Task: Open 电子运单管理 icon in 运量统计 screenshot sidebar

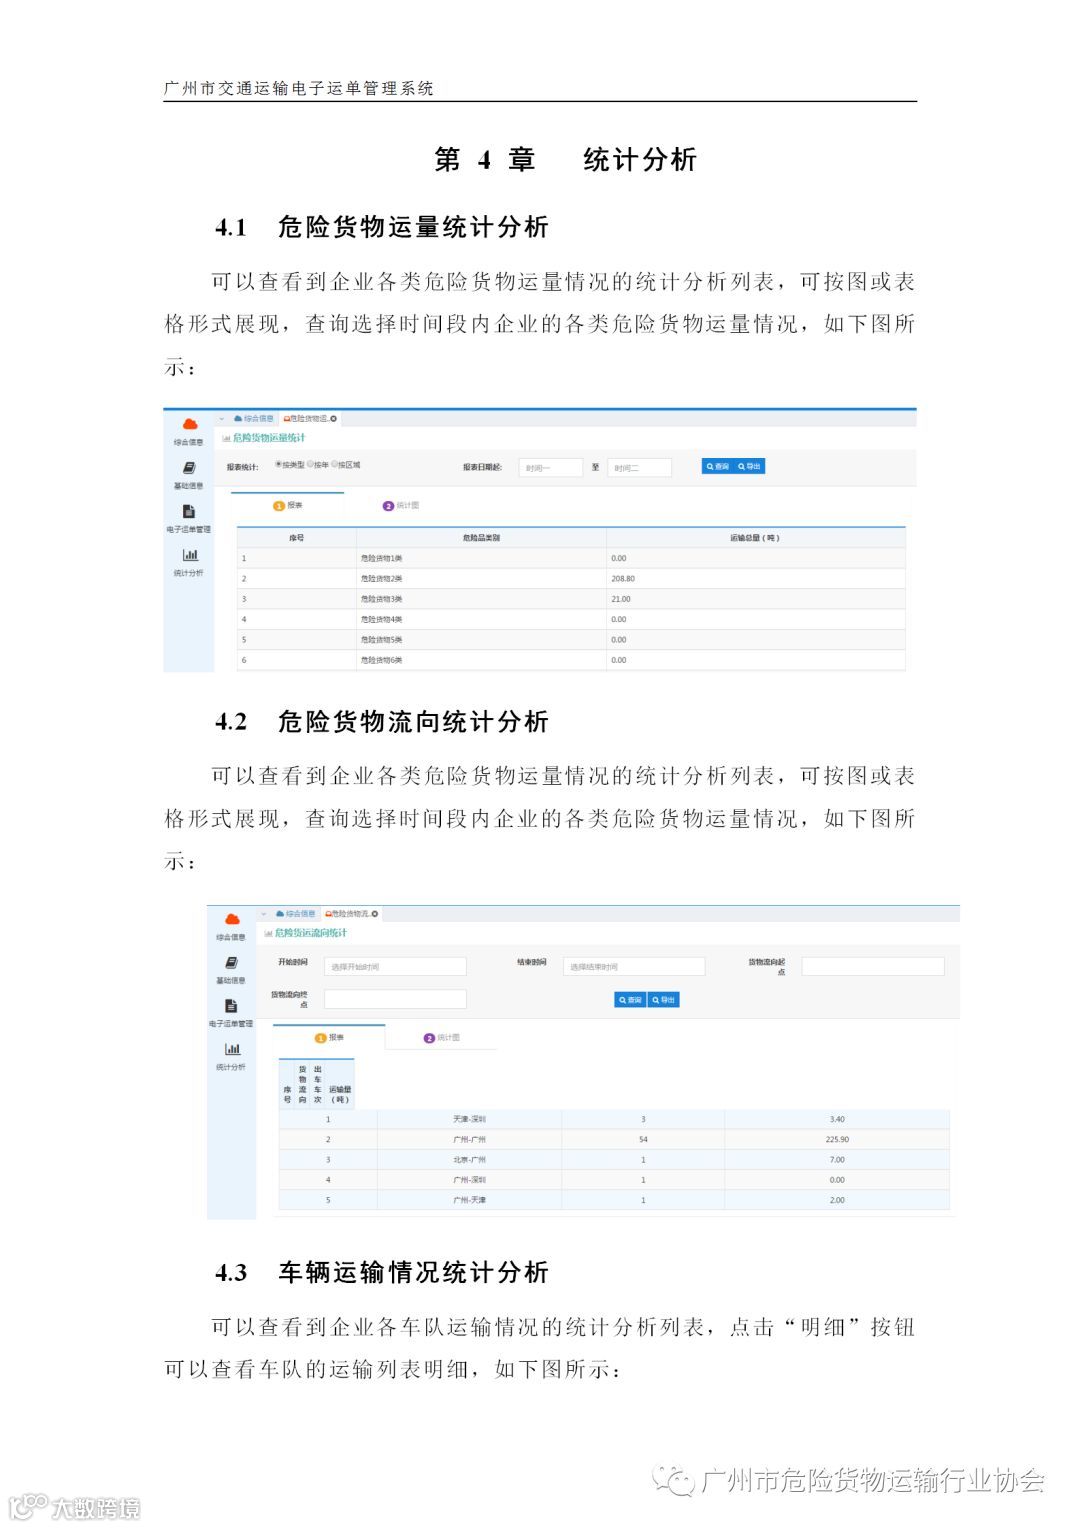Action: coord(189,512)
